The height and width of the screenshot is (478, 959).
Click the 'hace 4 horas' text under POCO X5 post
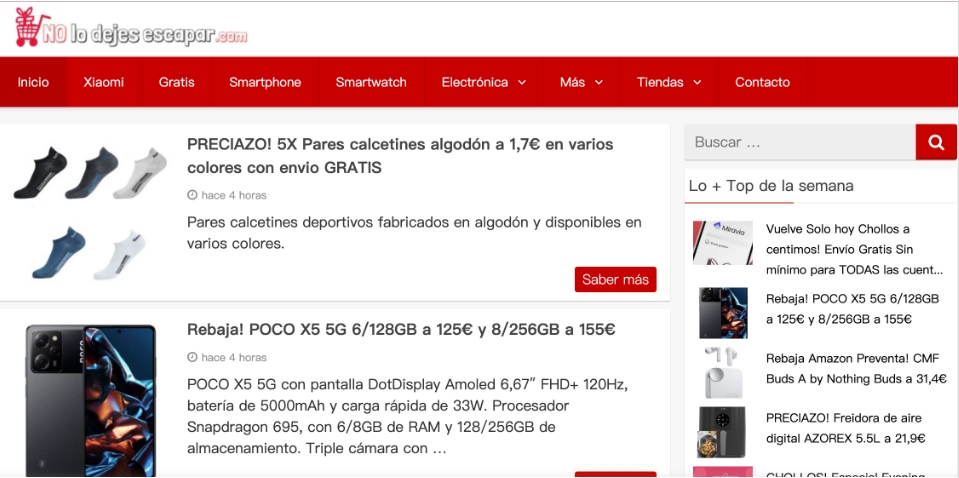click(234, 358)
